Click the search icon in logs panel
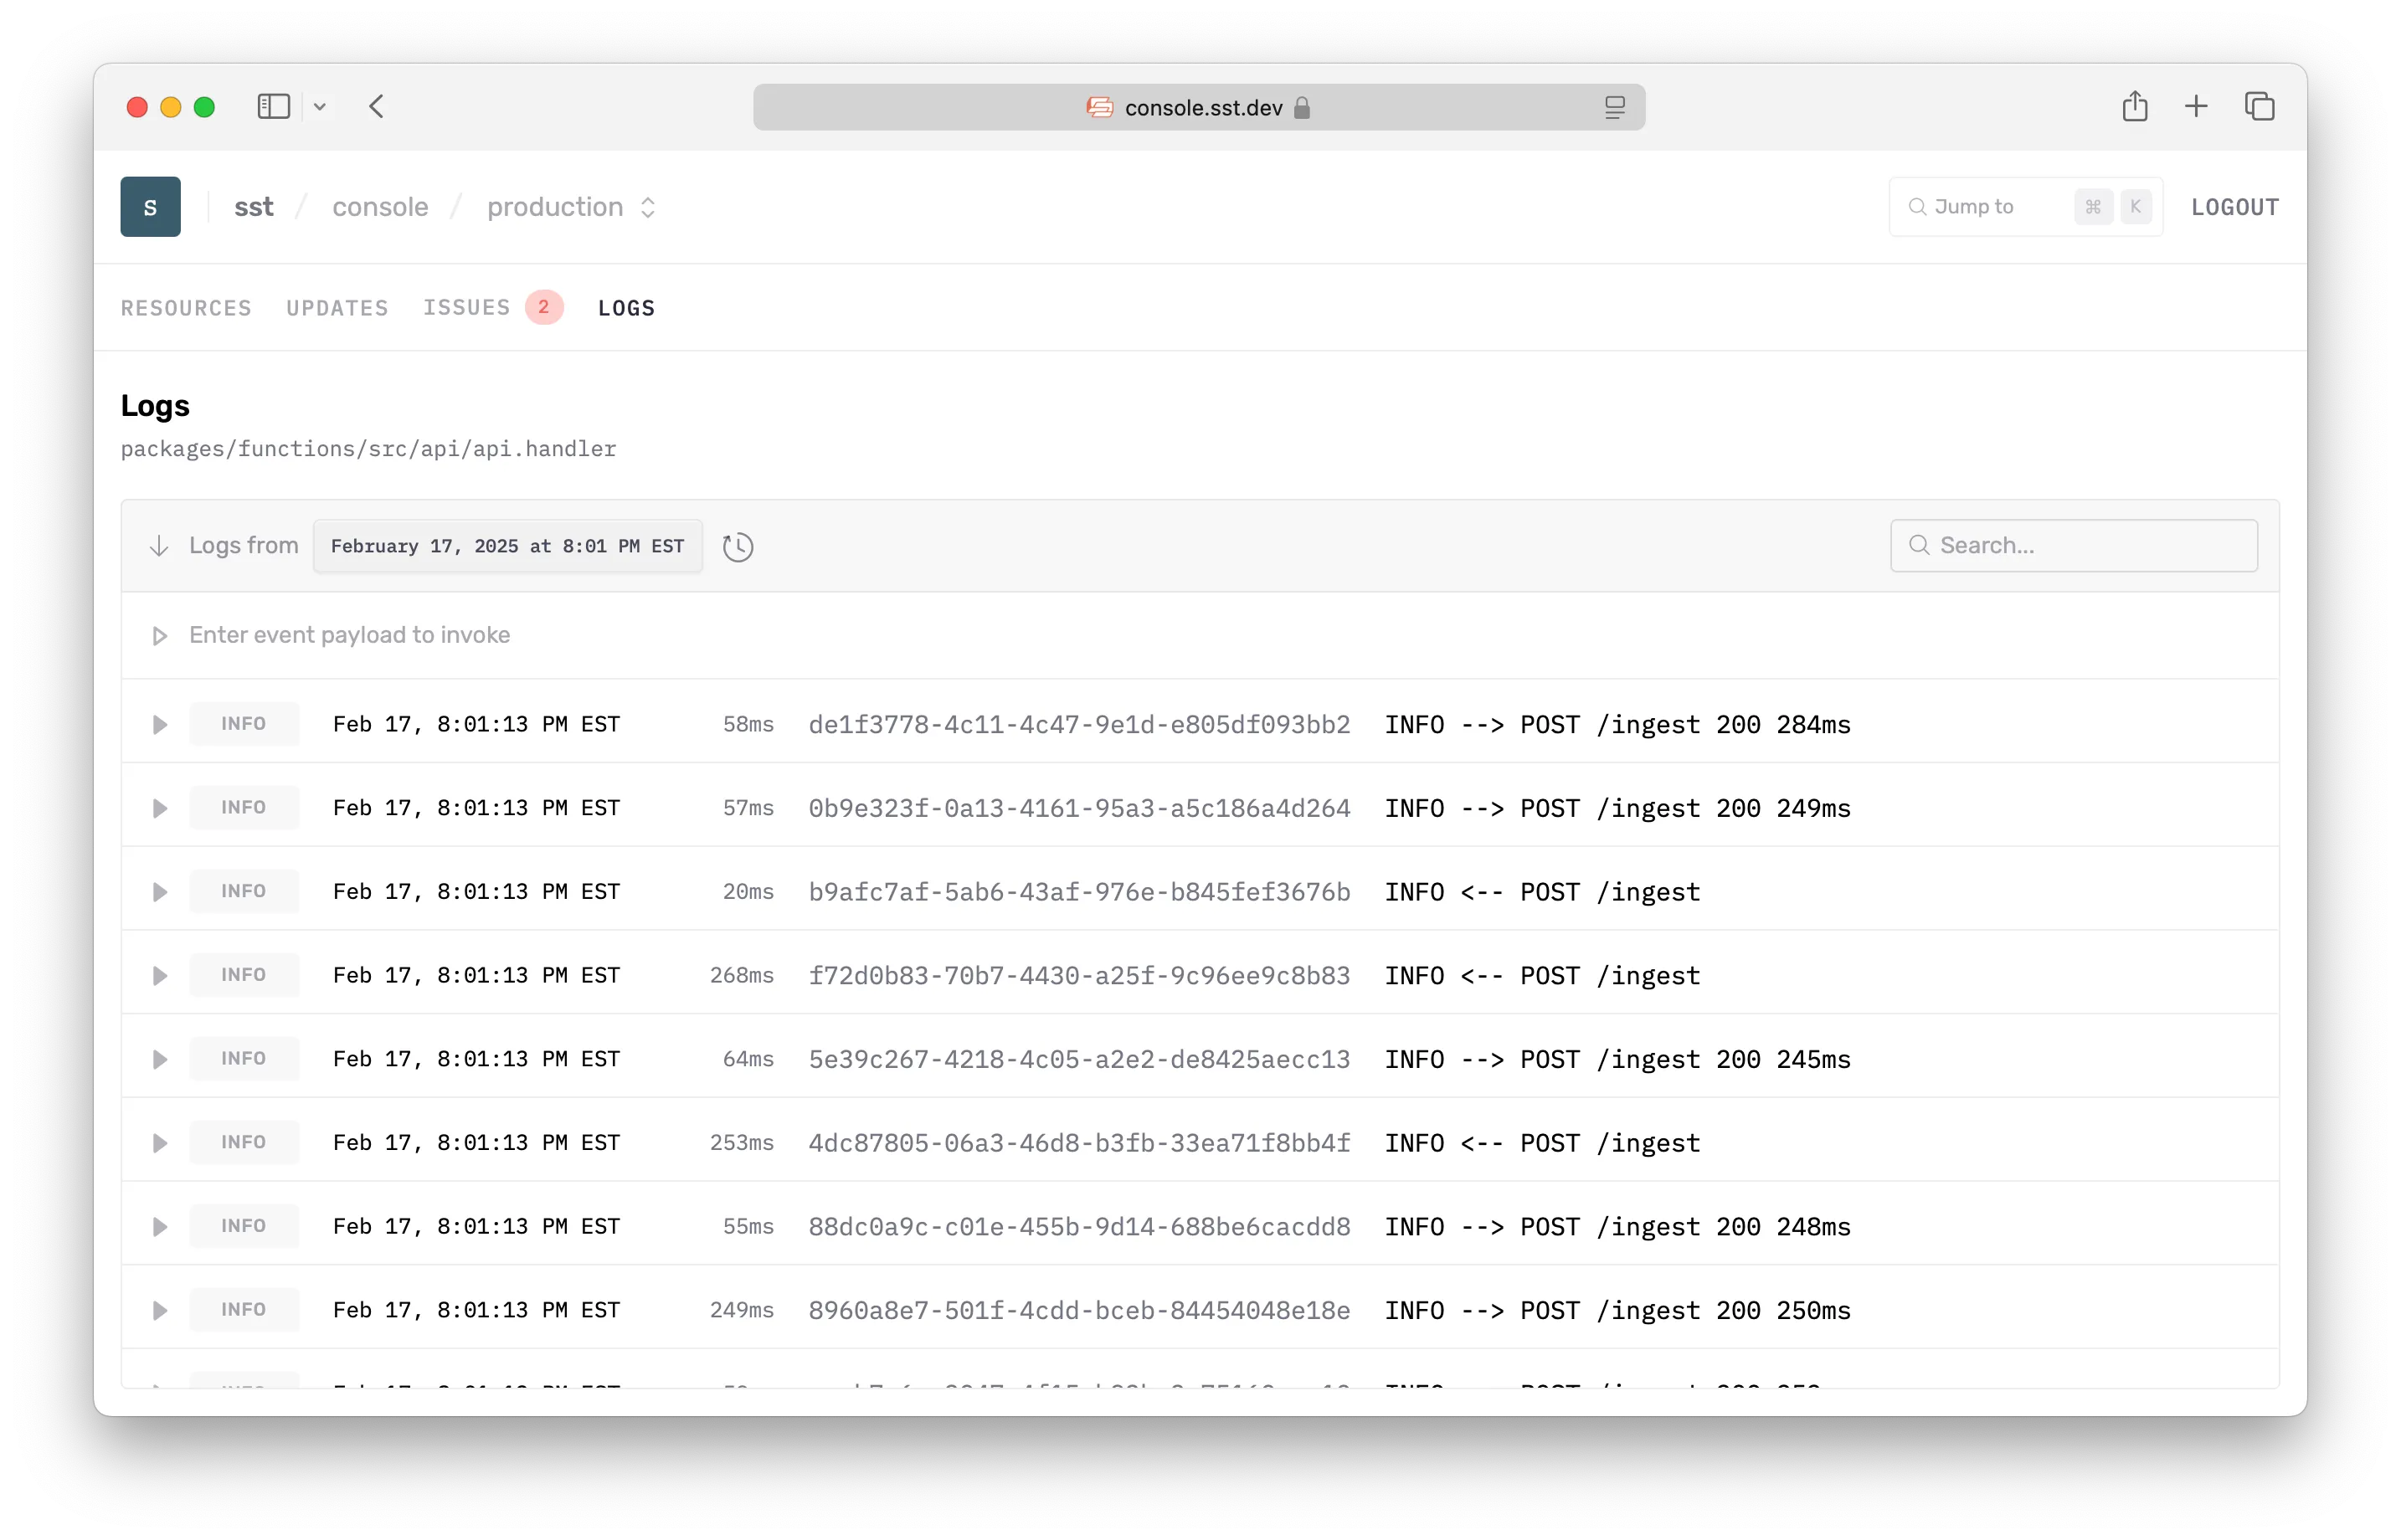Viewport: 2401px width, 1540px height. coord(1918,544)
